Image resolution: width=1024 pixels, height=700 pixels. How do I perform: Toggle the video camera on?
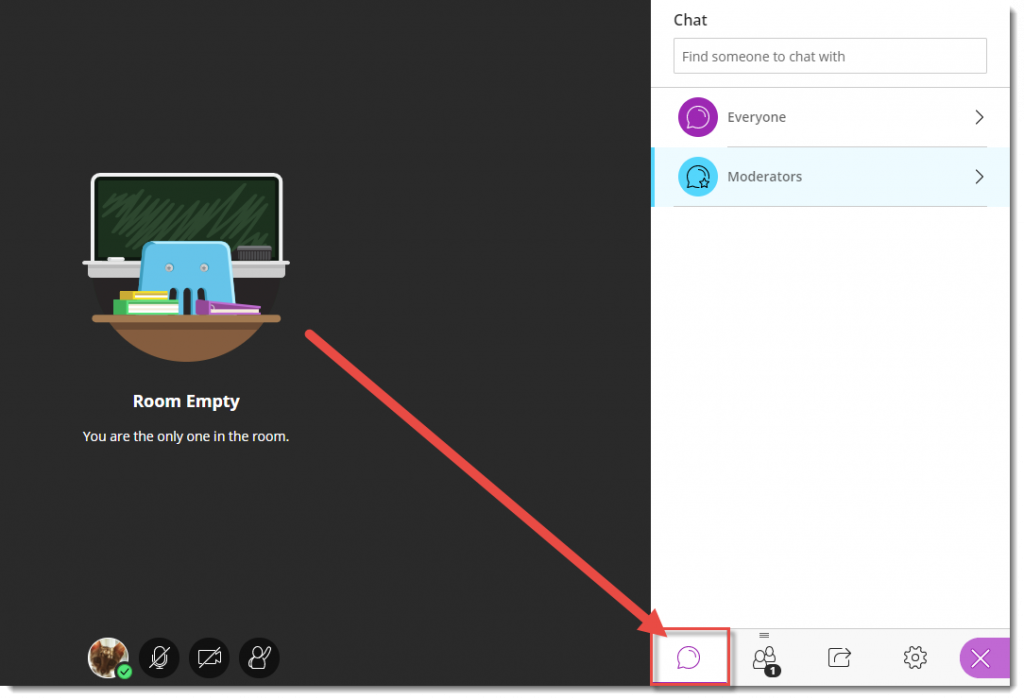click(209, 657)
